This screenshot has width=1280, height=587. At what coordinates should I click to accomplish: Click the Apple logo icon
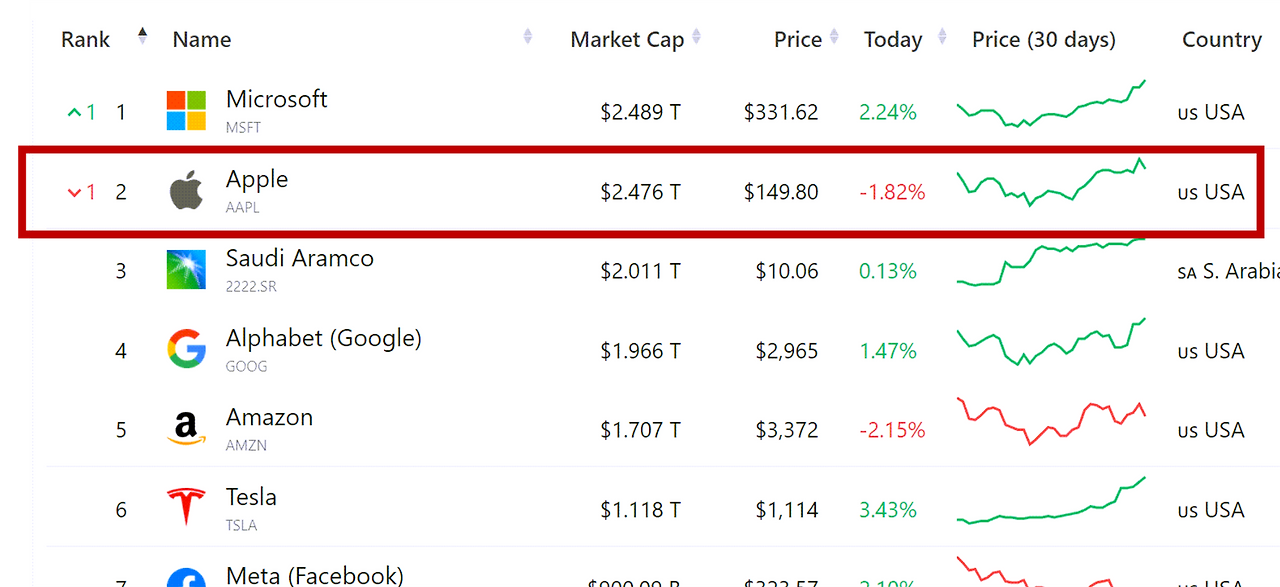pyautogui.click(x=186, y=190)
